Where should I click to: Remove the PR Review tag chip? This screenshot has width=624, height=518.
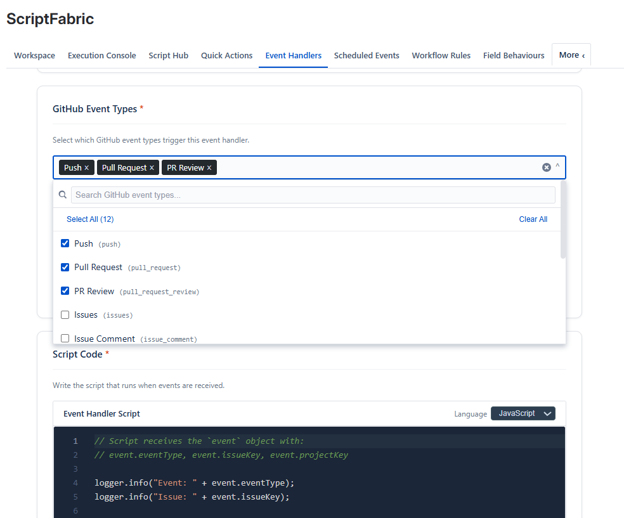(209, 168)
